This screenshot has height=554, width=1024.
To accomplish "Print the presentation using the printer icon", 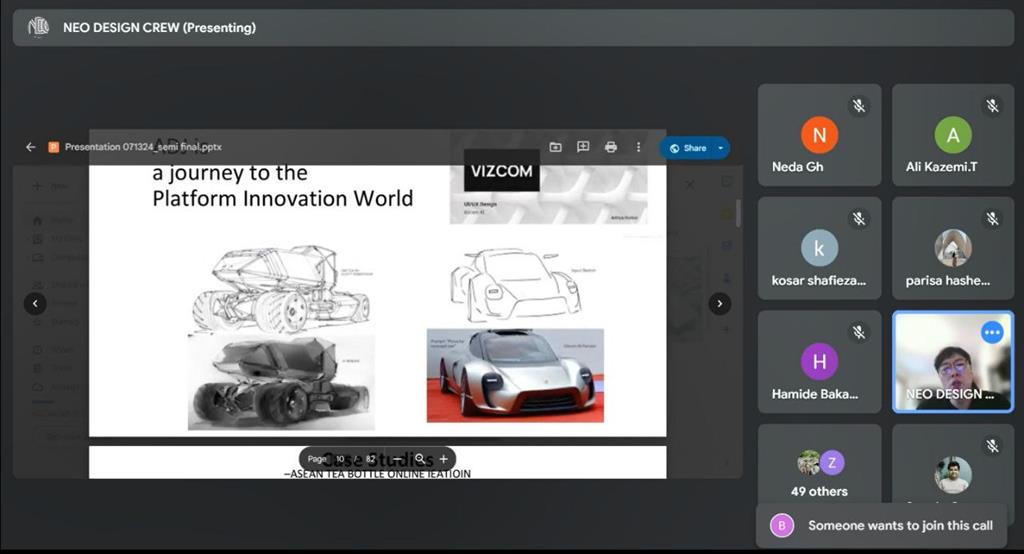I will pyautogui.click(x=611, y=147).
